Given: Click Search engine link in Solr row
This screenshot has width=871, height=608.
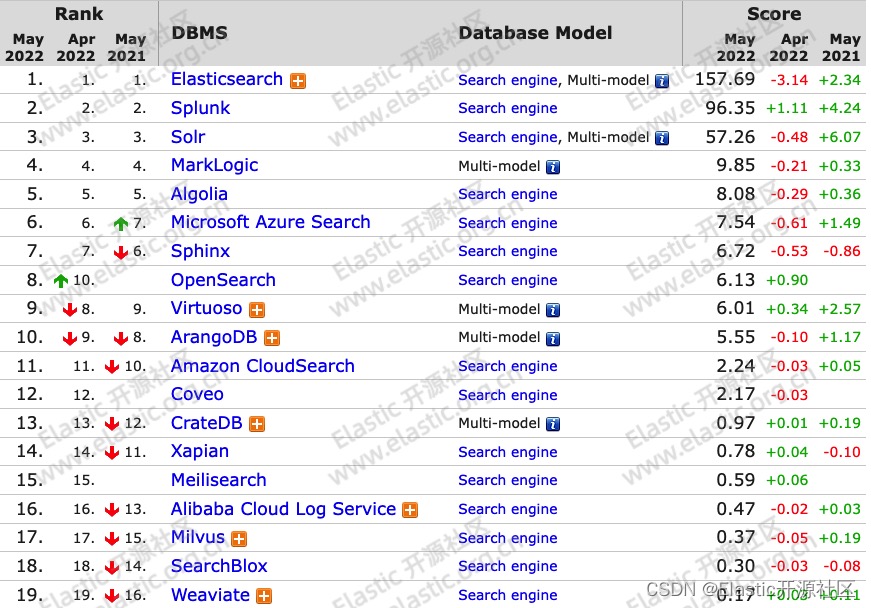Looking at the screenshot, I should 508,137.
